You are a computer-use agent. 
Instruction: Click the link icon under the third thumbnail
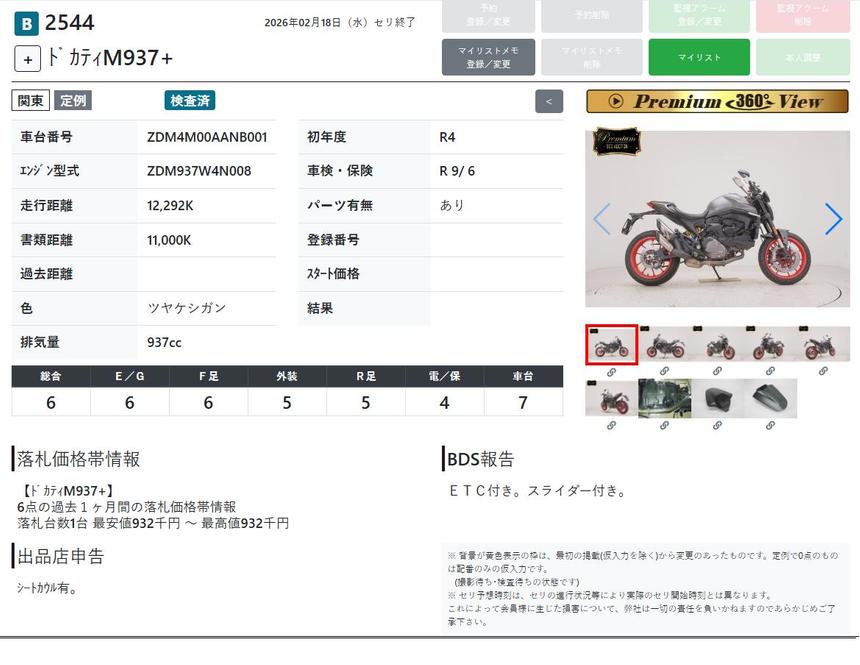point(717,371)
